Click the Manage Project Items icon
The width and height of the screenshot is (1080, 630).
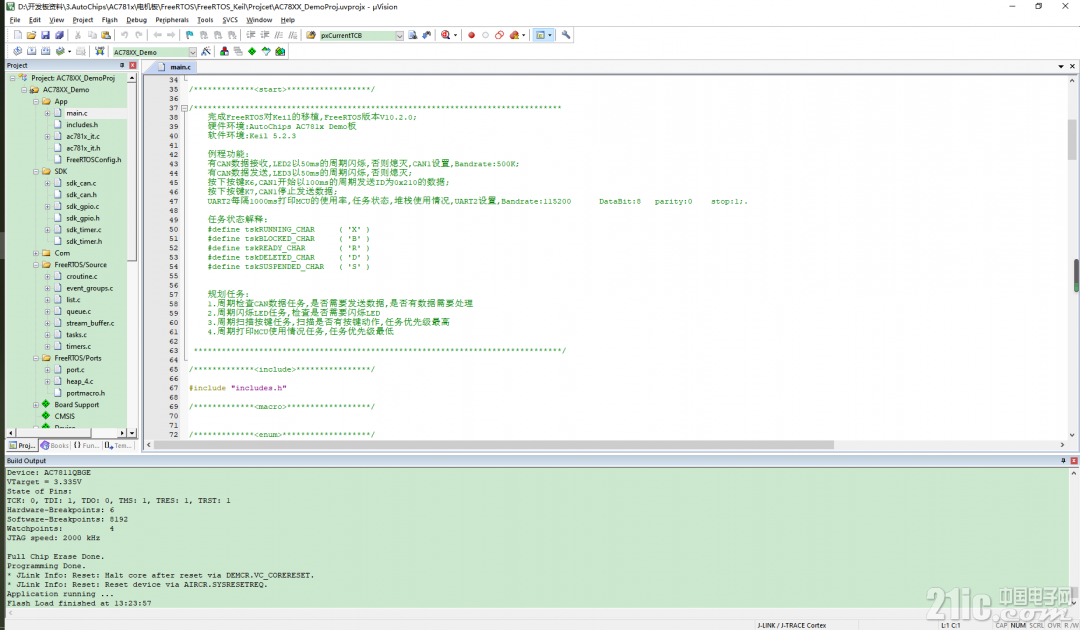click(224, 52)
